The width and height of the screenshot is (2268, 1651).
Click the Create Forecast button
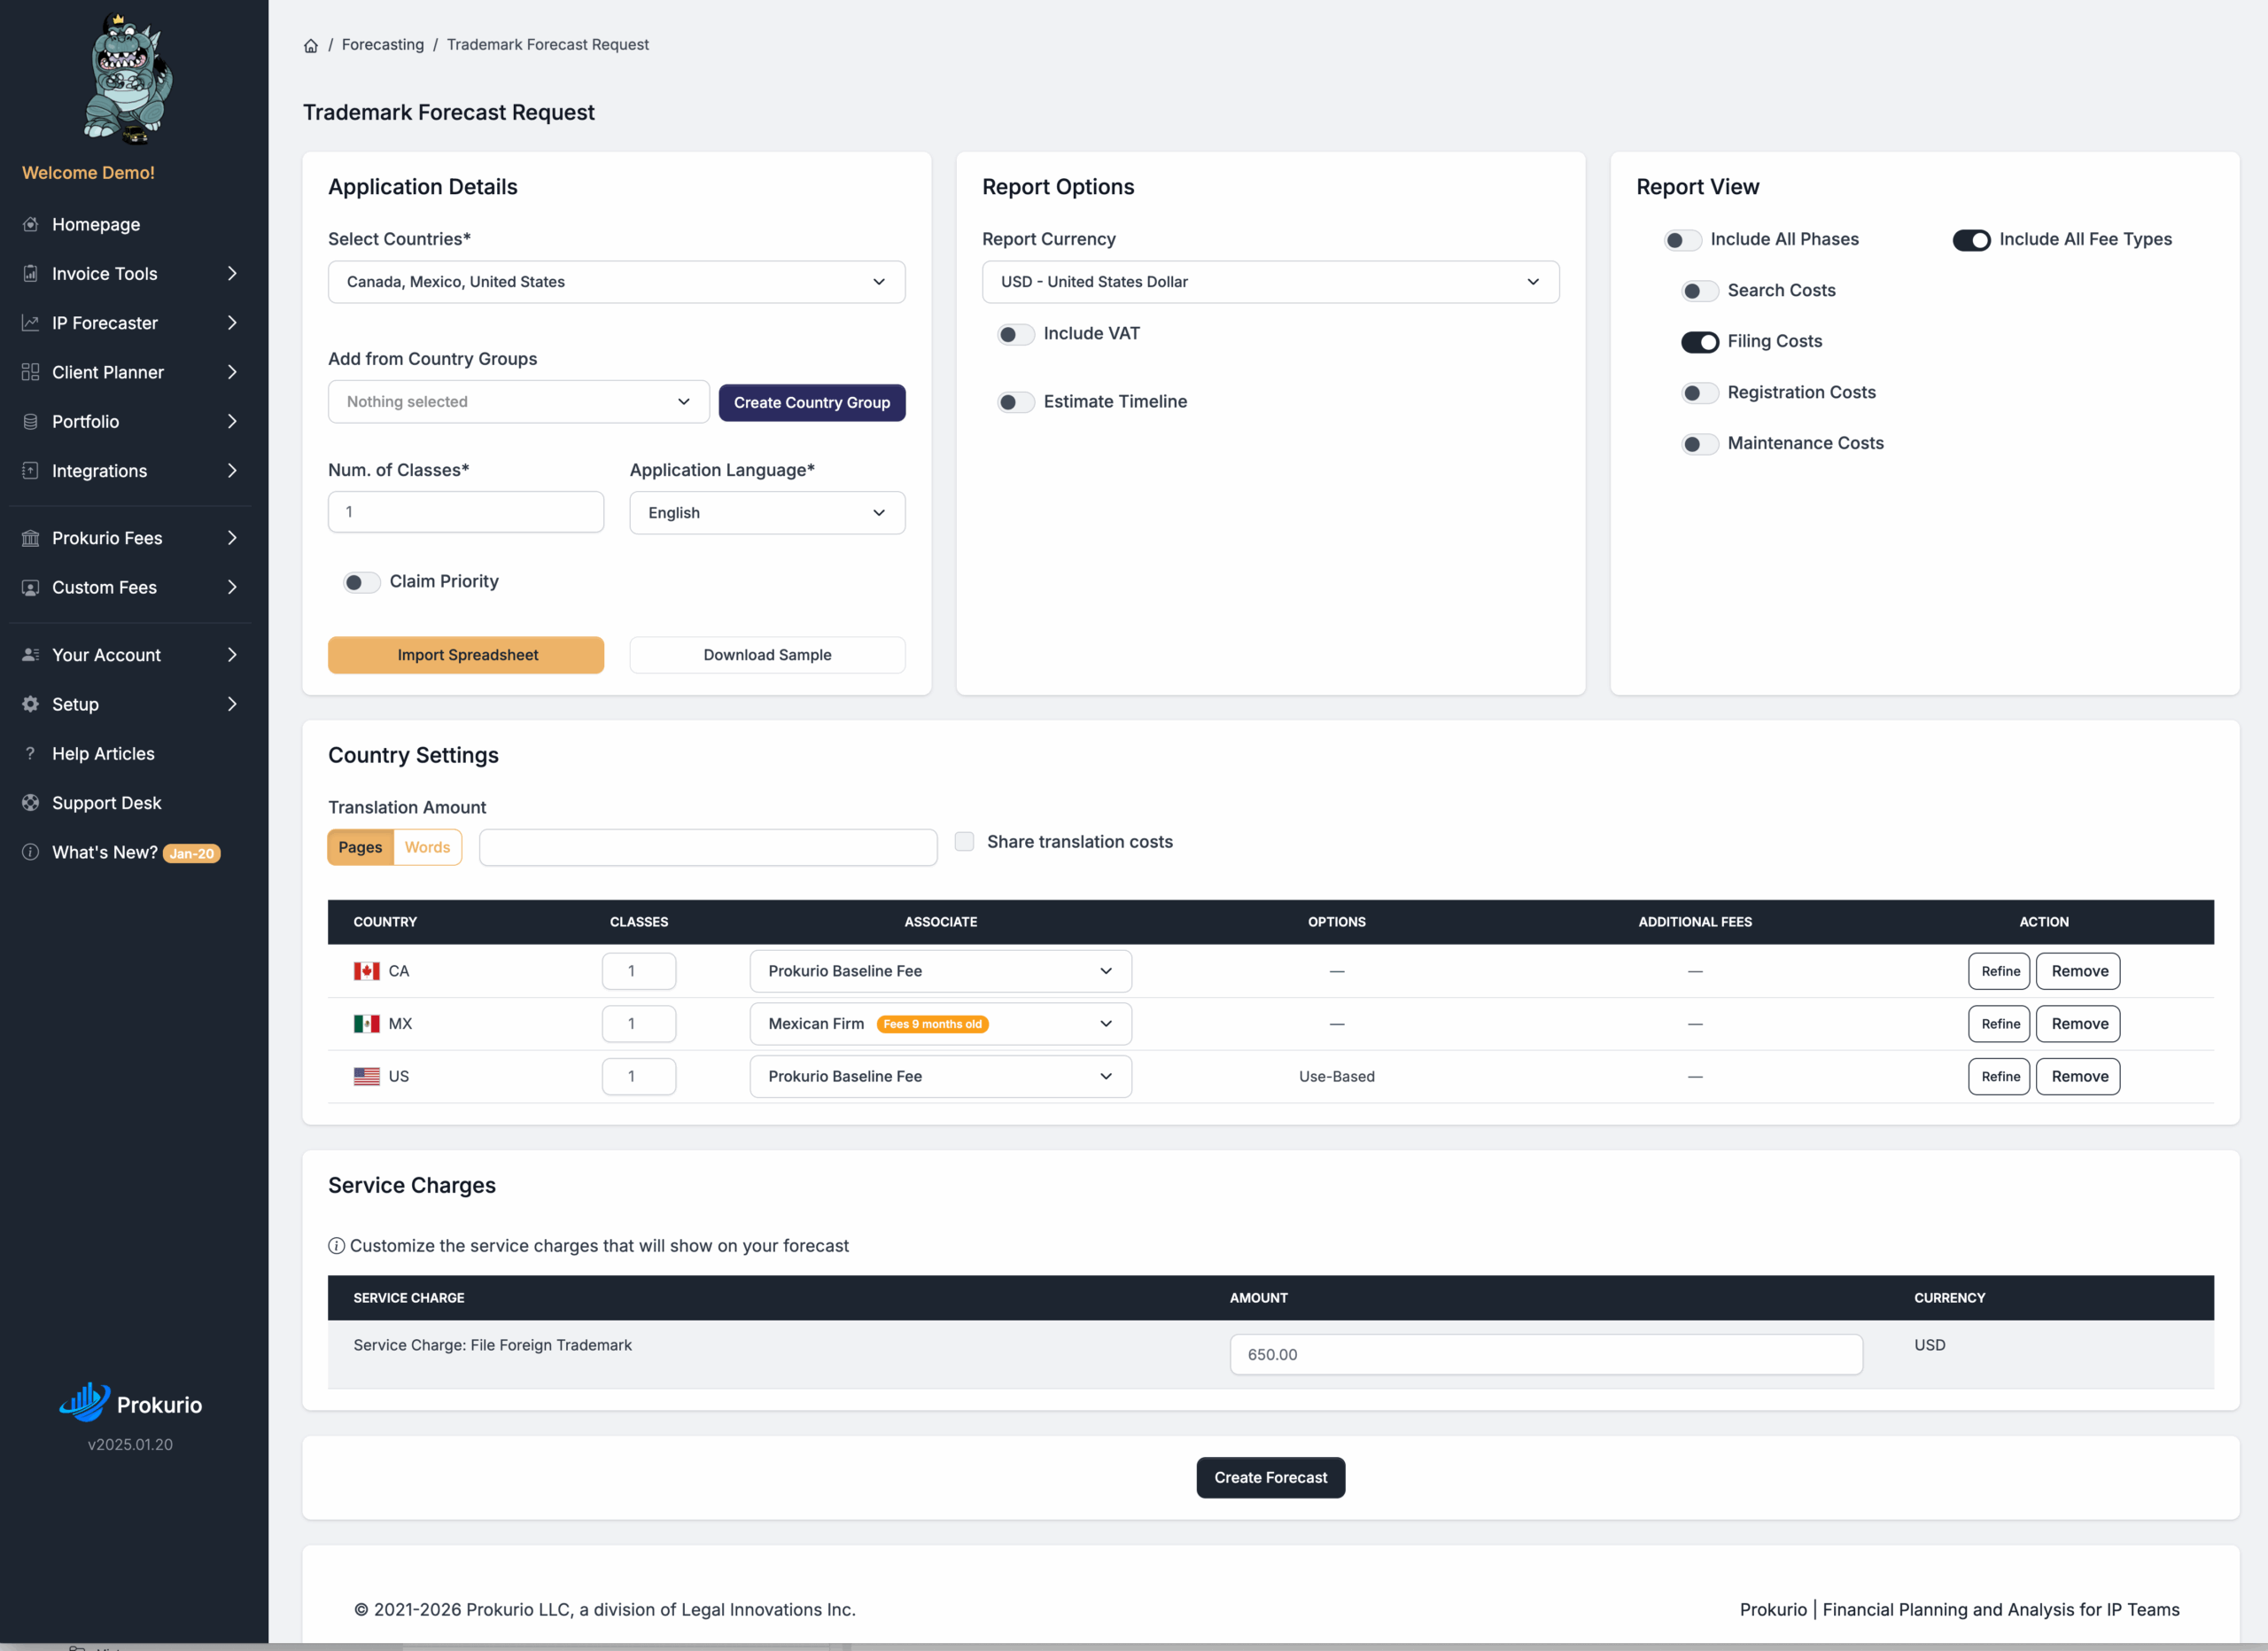1270,1478
